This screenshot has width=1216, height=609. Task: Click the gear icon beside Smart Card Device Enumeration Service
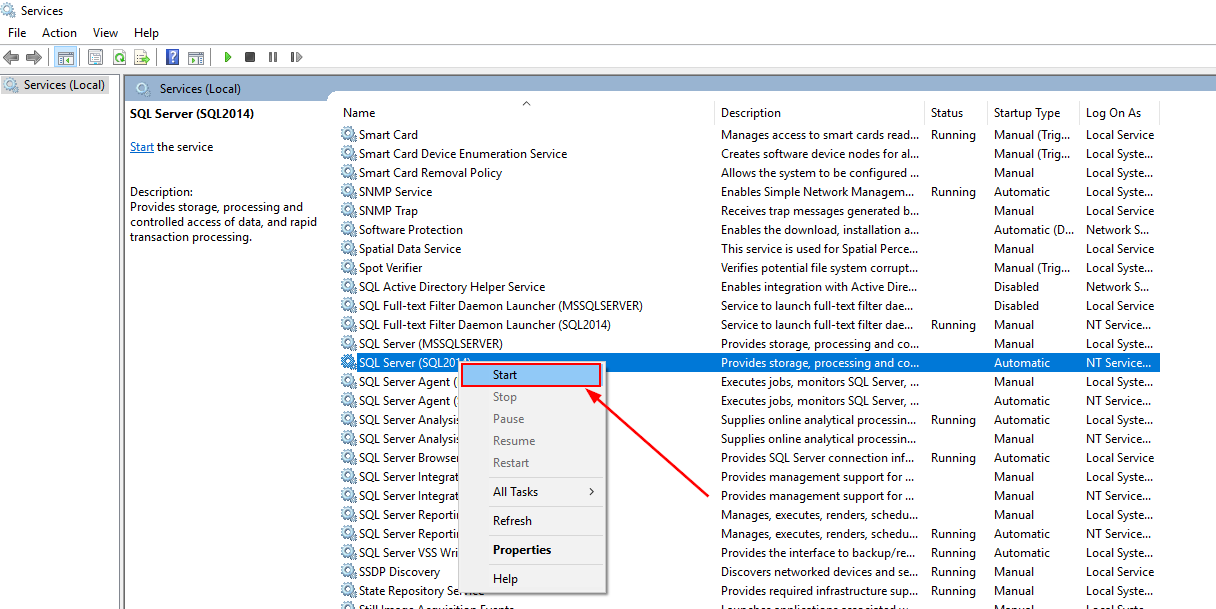(x=349, y=154)
